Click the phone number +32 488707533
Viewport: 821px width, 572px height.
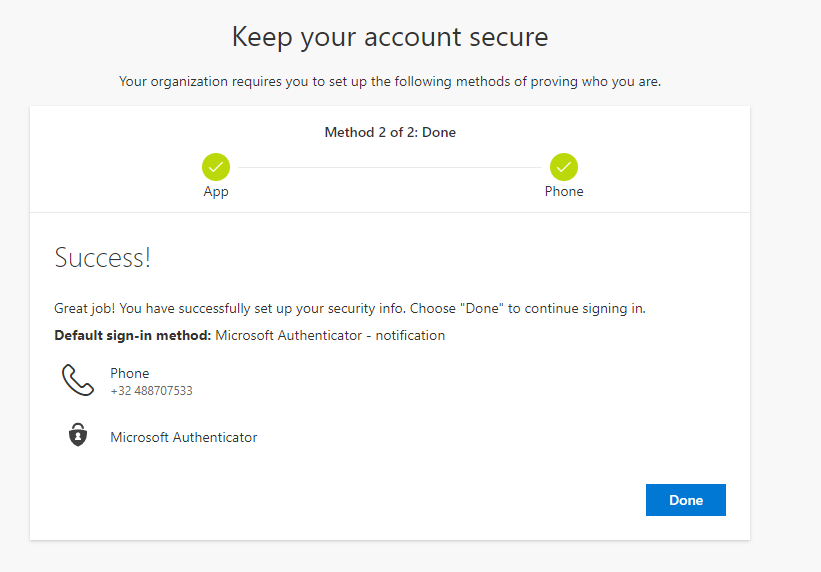pyautogui.click(x=151, y=391)
